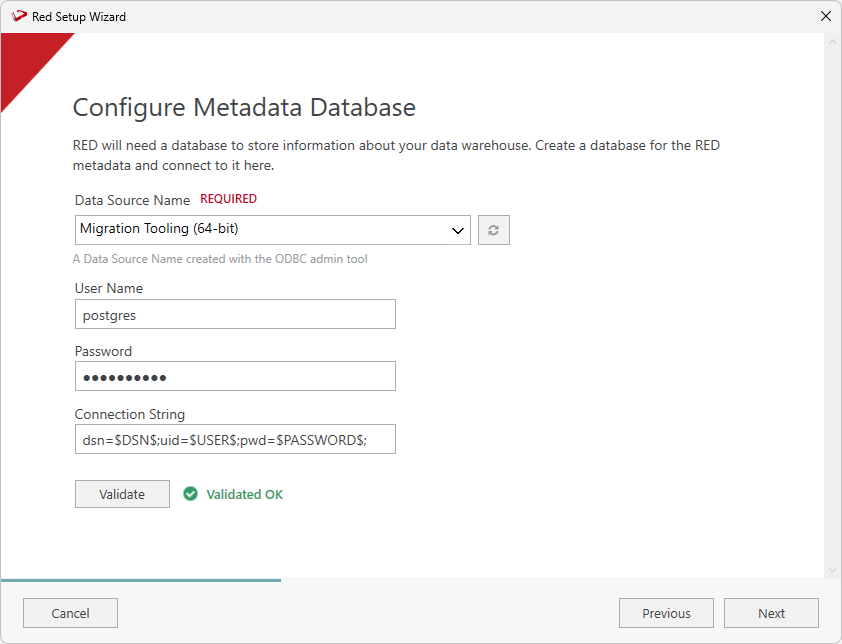
Task: Proceed with the Next button
Action: pos(771,613)
